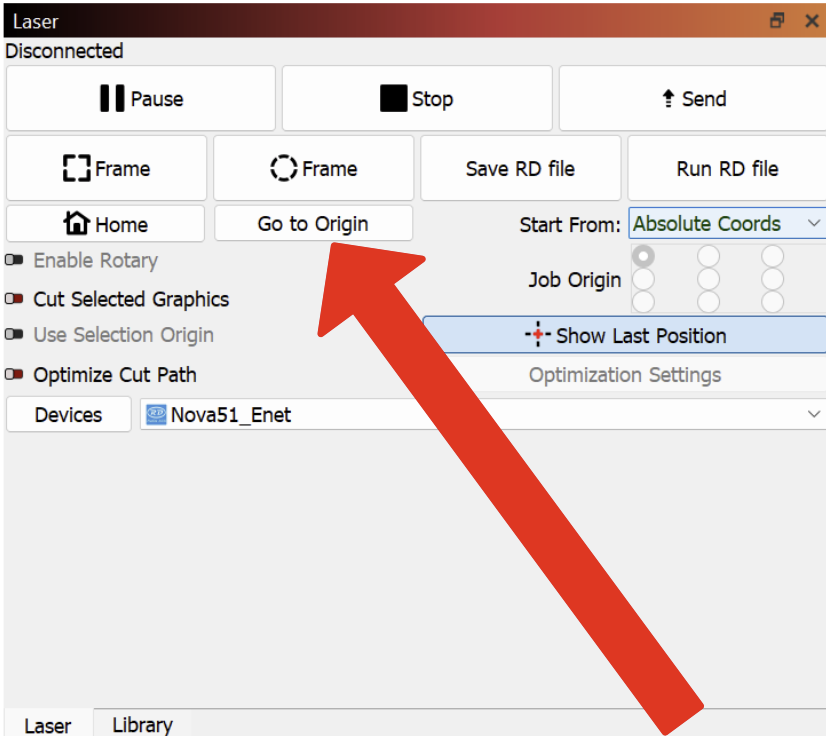Switch to the Library tab
The height and width of the screenshot is (736, 826).
pyautogui.click(x=142, y=725)
